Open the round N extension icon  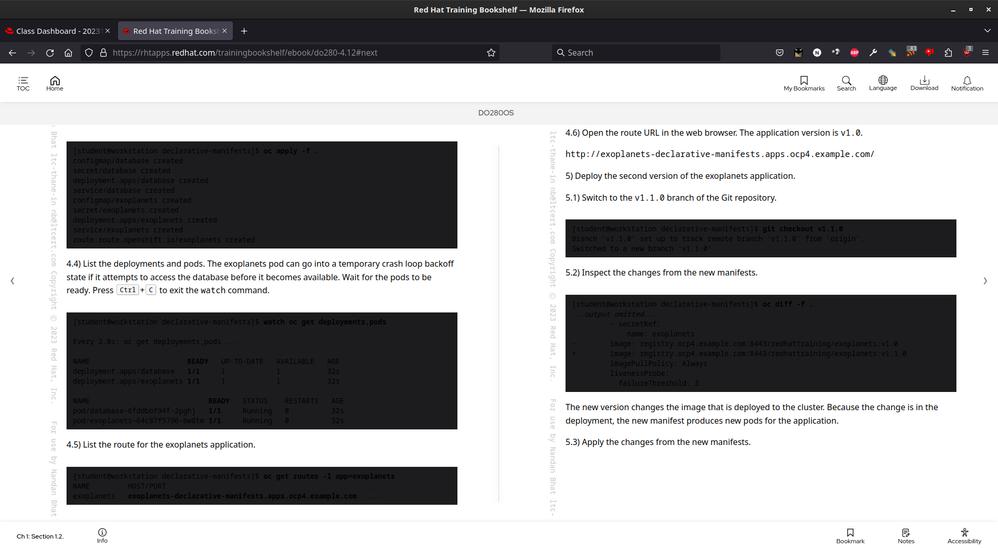817,53
